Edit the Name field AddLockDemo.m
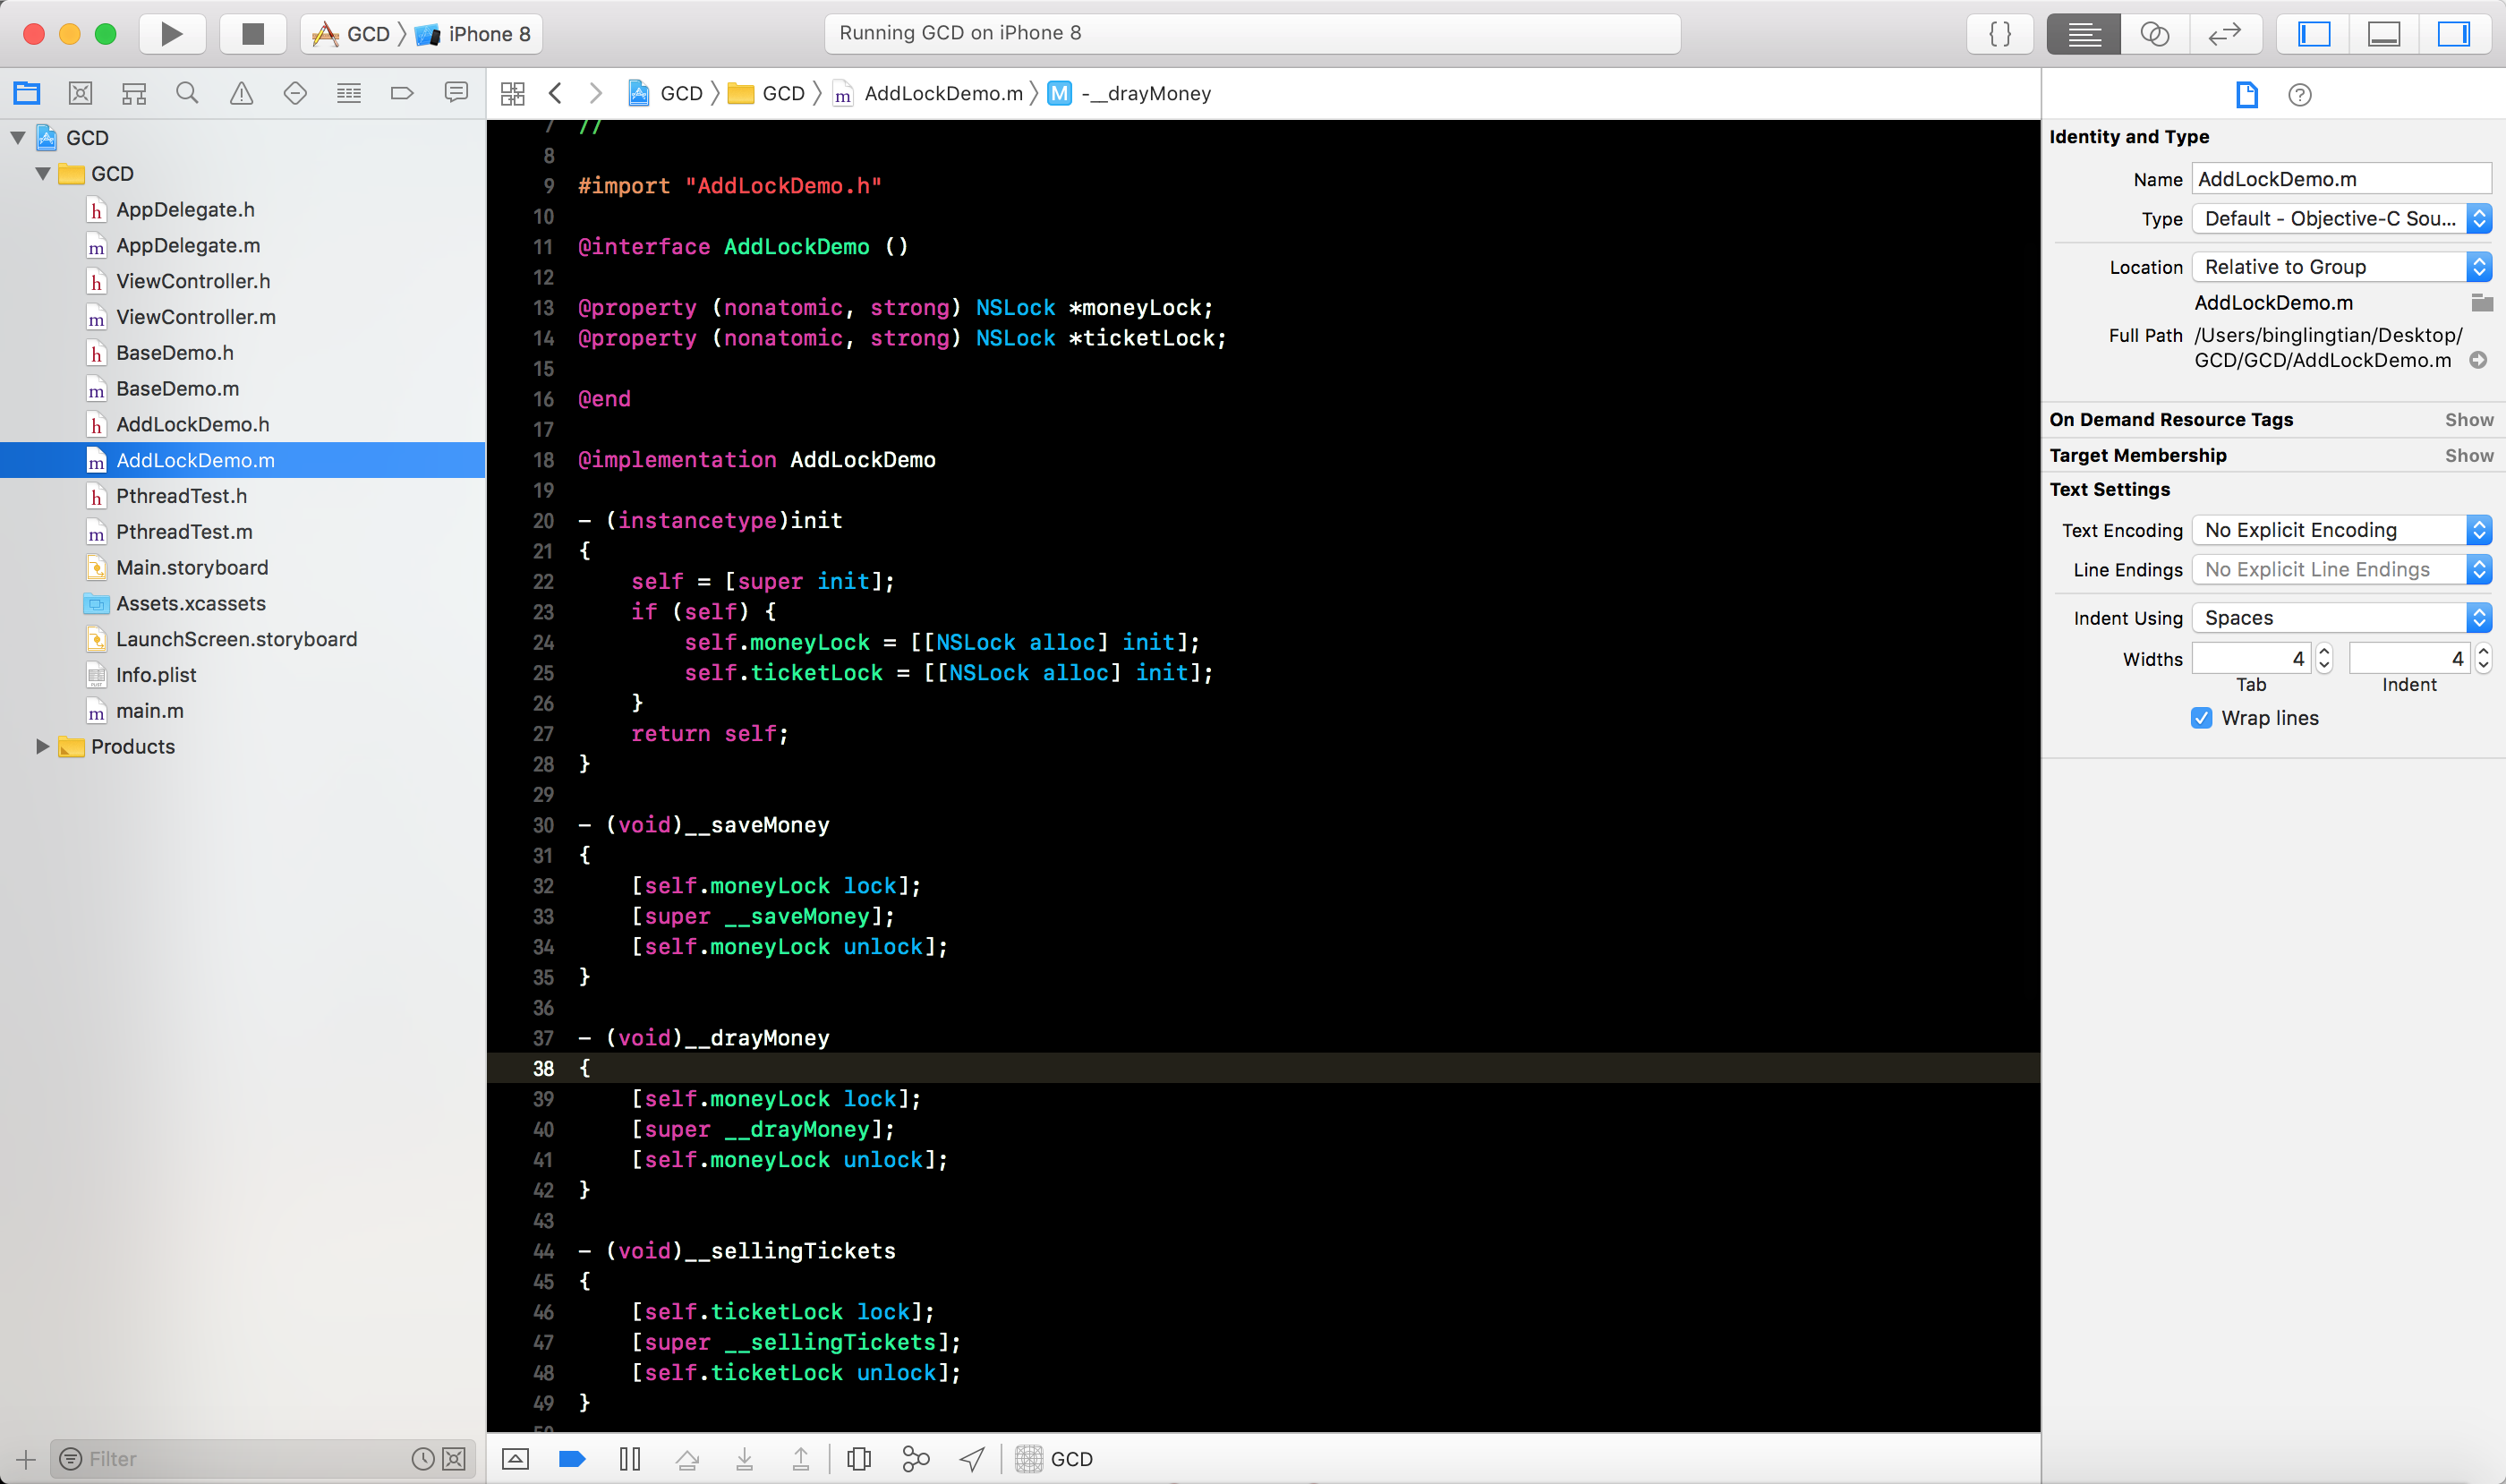This screenshot has width=2506, height=1484. click(x=2341, y=179)
